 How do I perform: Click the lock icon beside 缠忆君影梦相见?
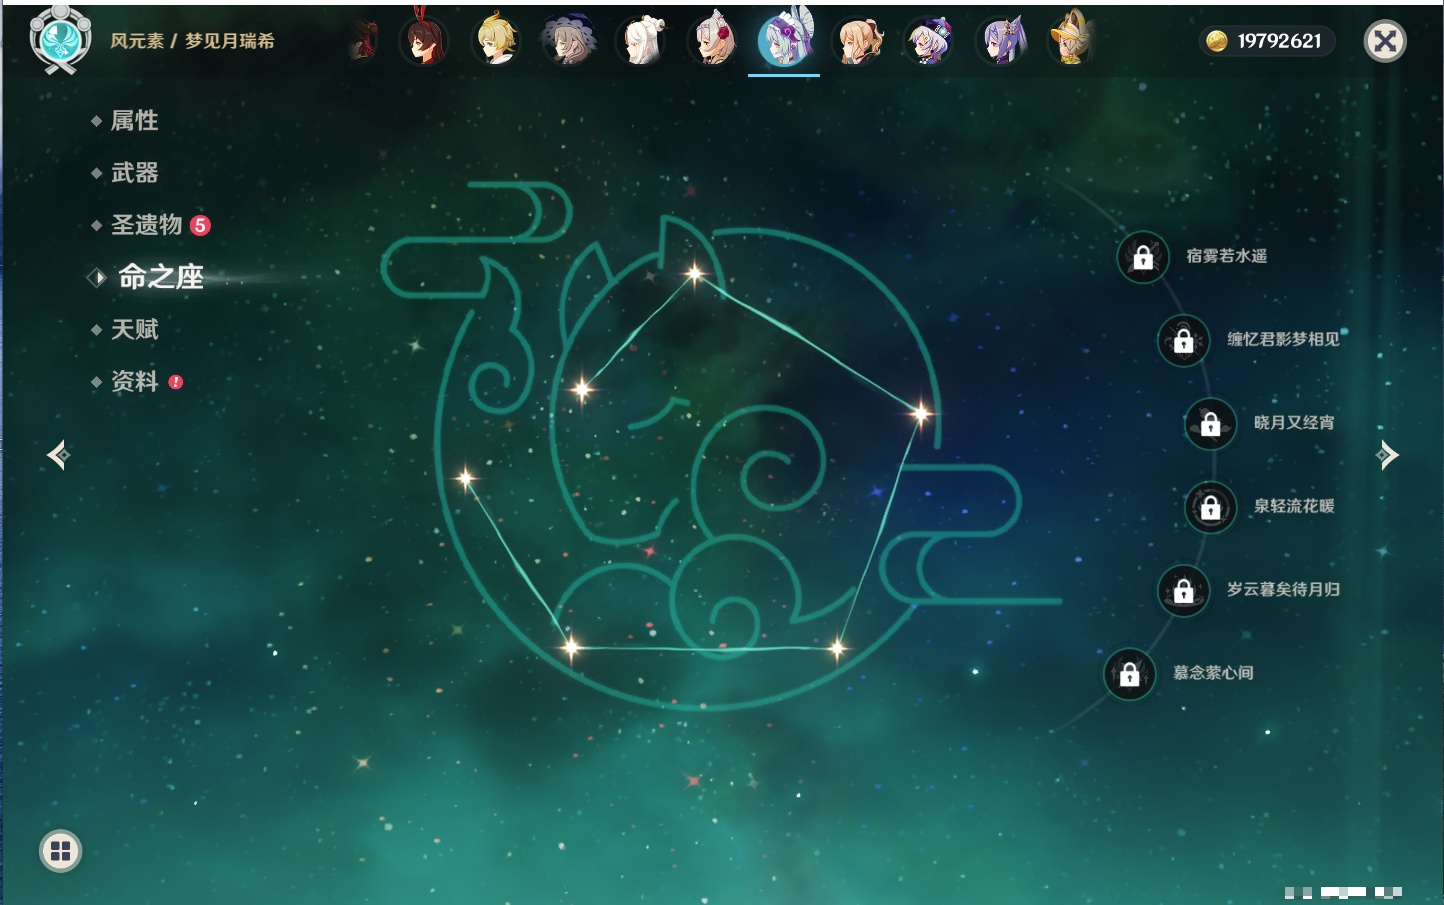[x=1184, y=340]
